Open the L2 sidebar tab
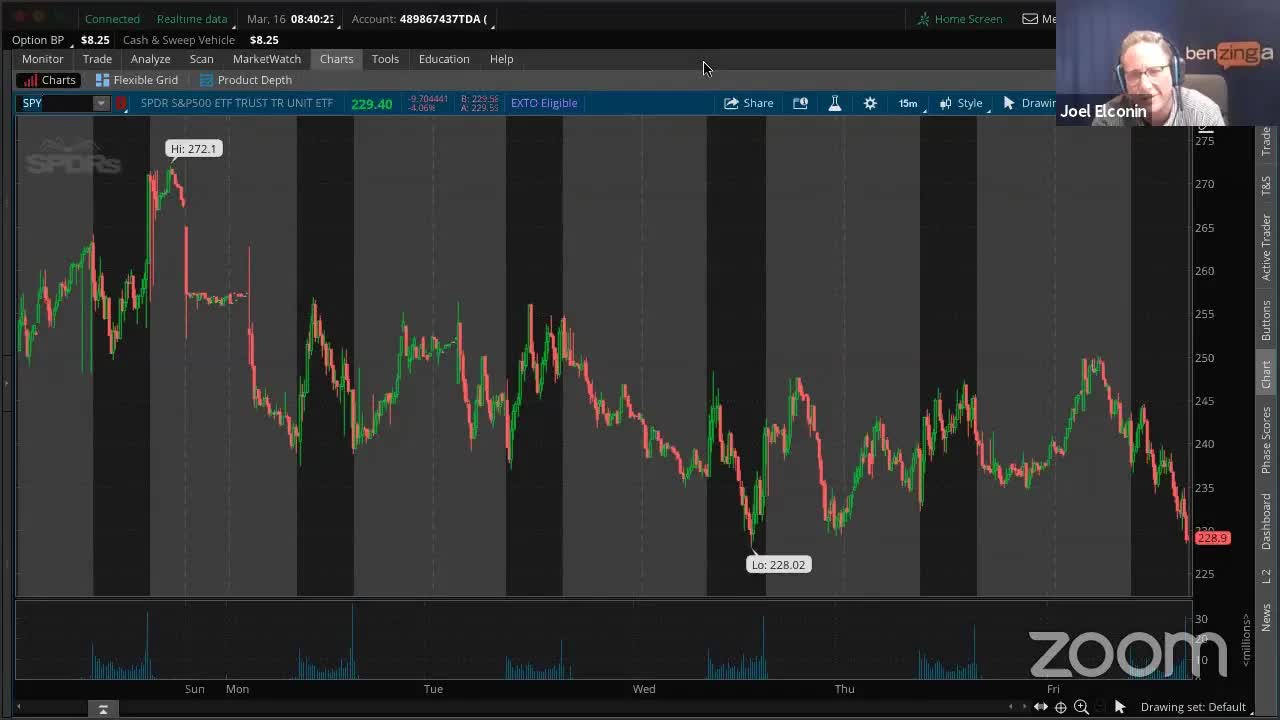The height and width of the screenshot is (720, 1280). pos(1266,576)
